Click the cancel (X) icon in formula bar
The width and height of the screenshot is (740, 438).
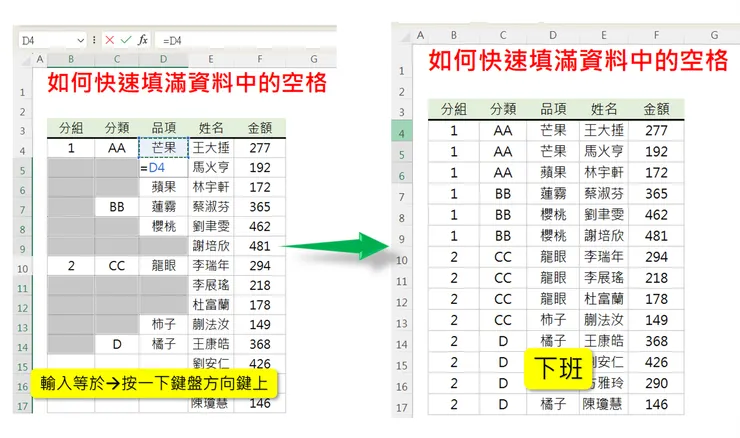pos(109,40)
